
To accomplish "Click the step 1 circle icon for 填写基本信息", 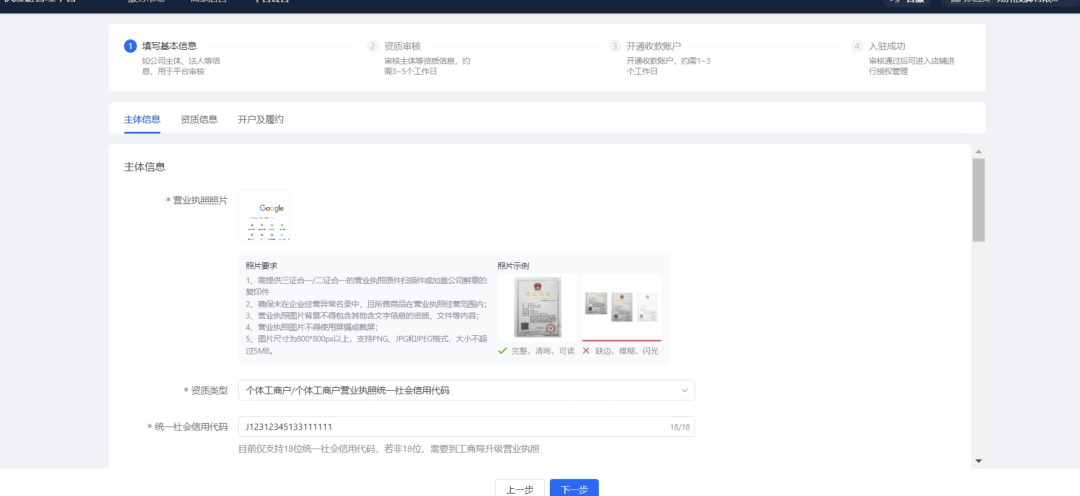I will (x=130, y=46).
